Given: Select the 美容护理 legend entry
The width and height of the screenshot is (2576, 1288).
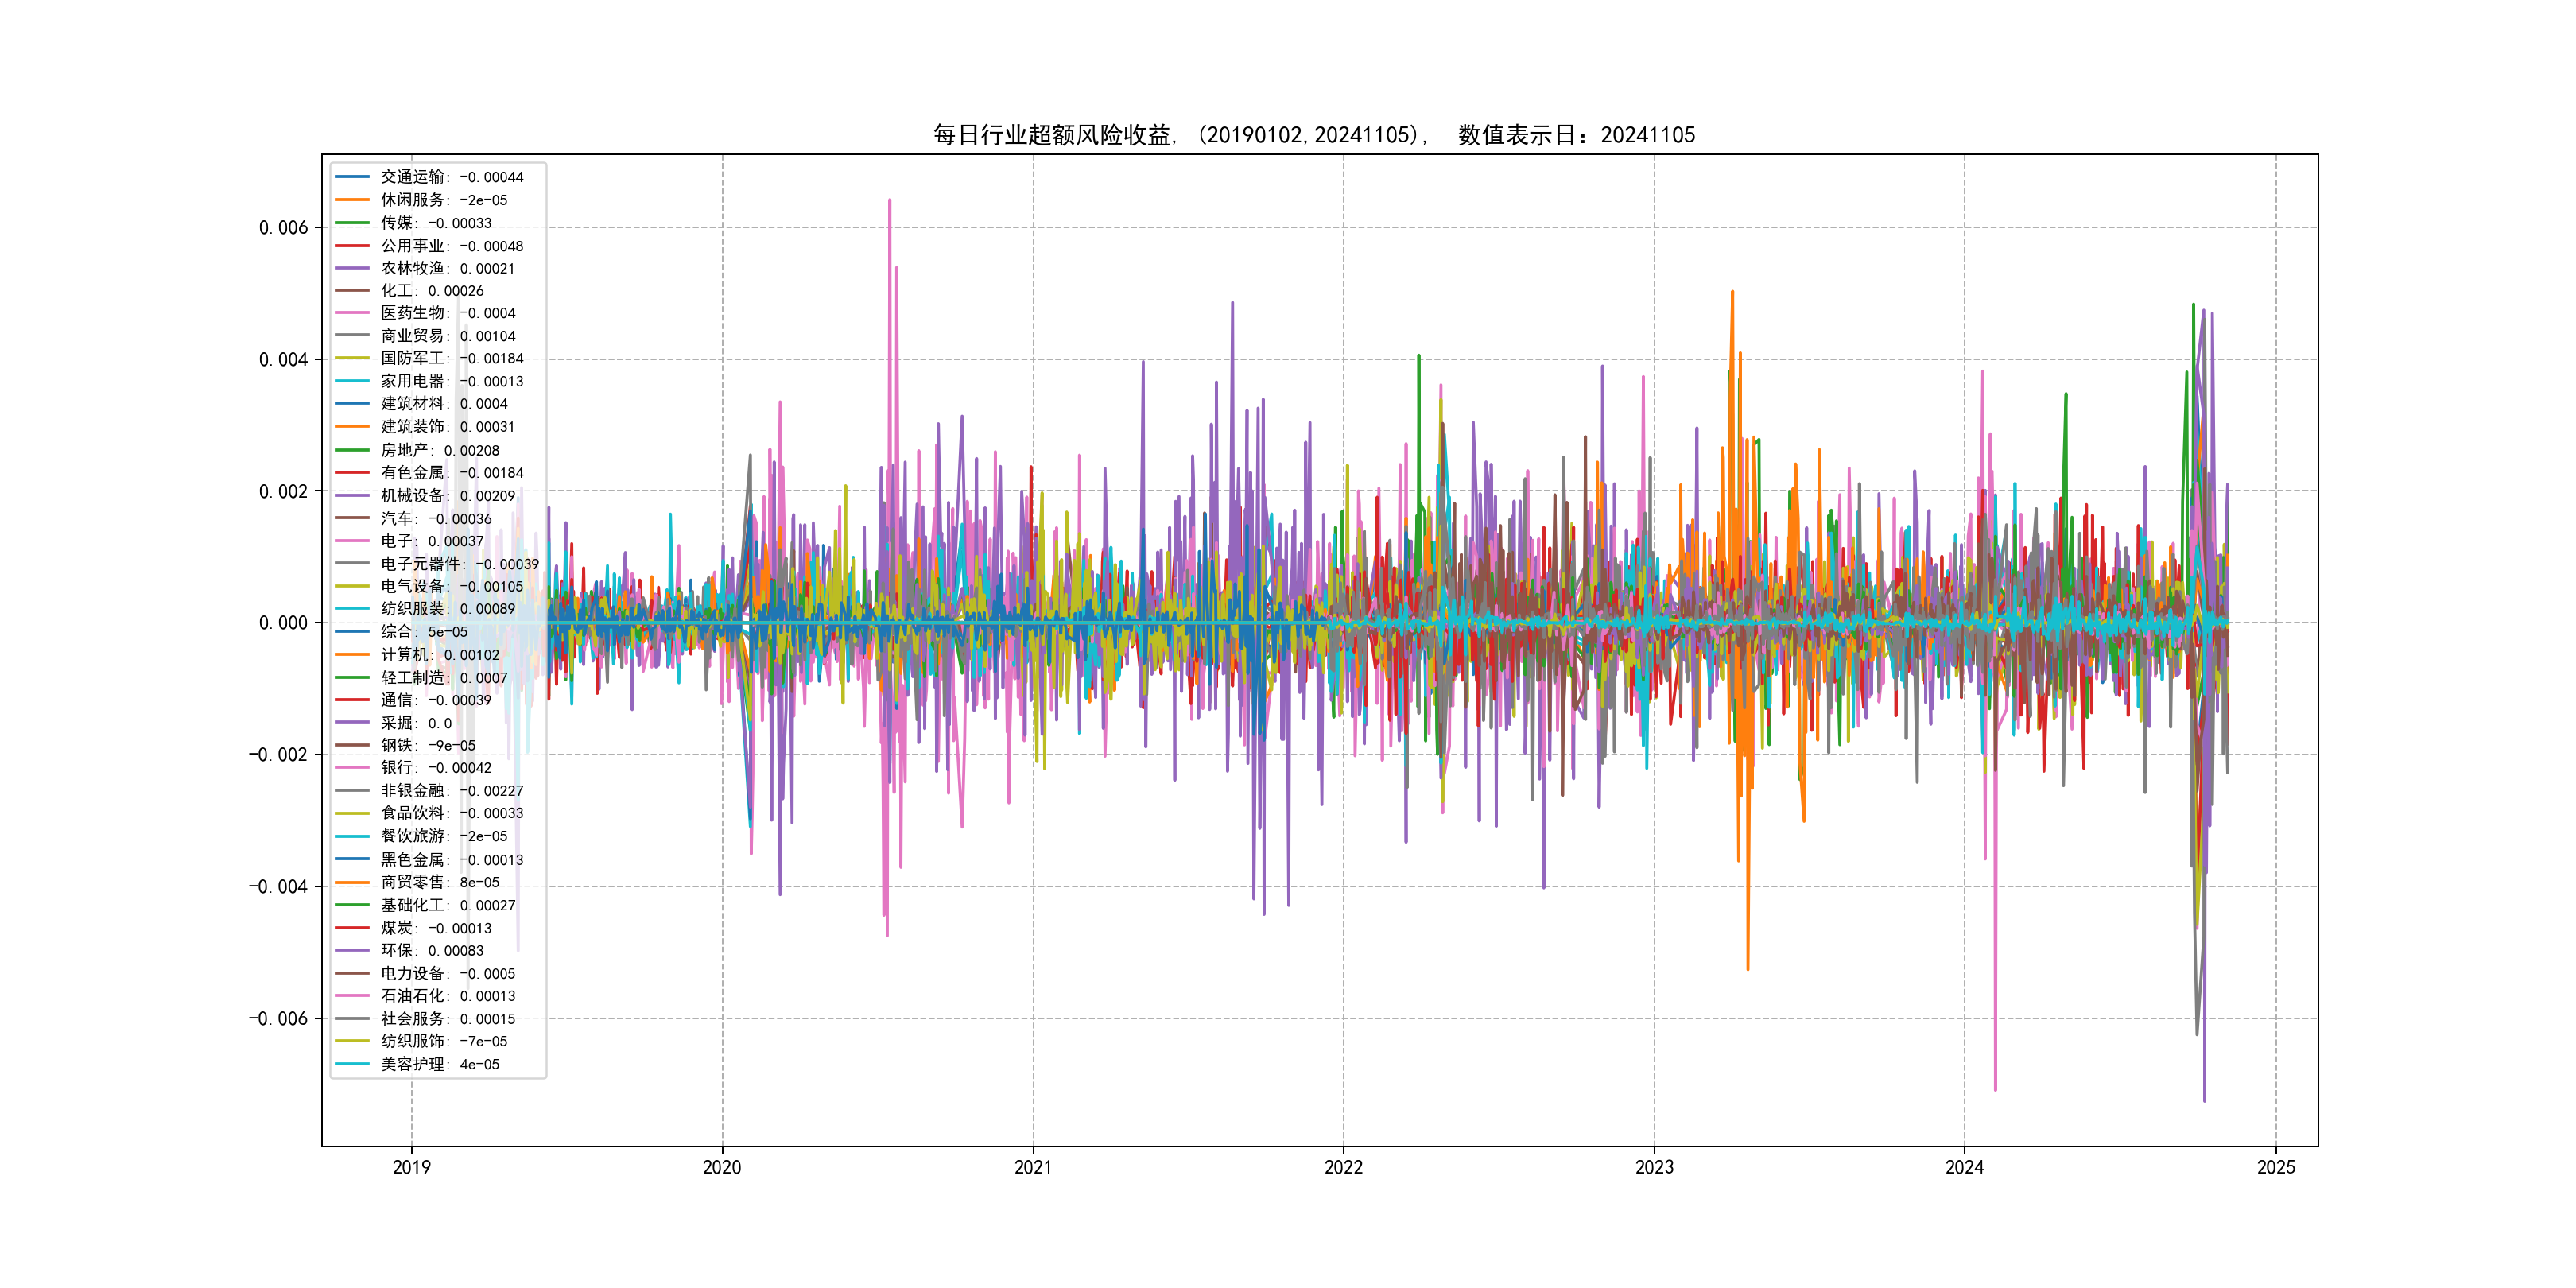Looking at the screenshot, I should click(x=439, y=1064).
